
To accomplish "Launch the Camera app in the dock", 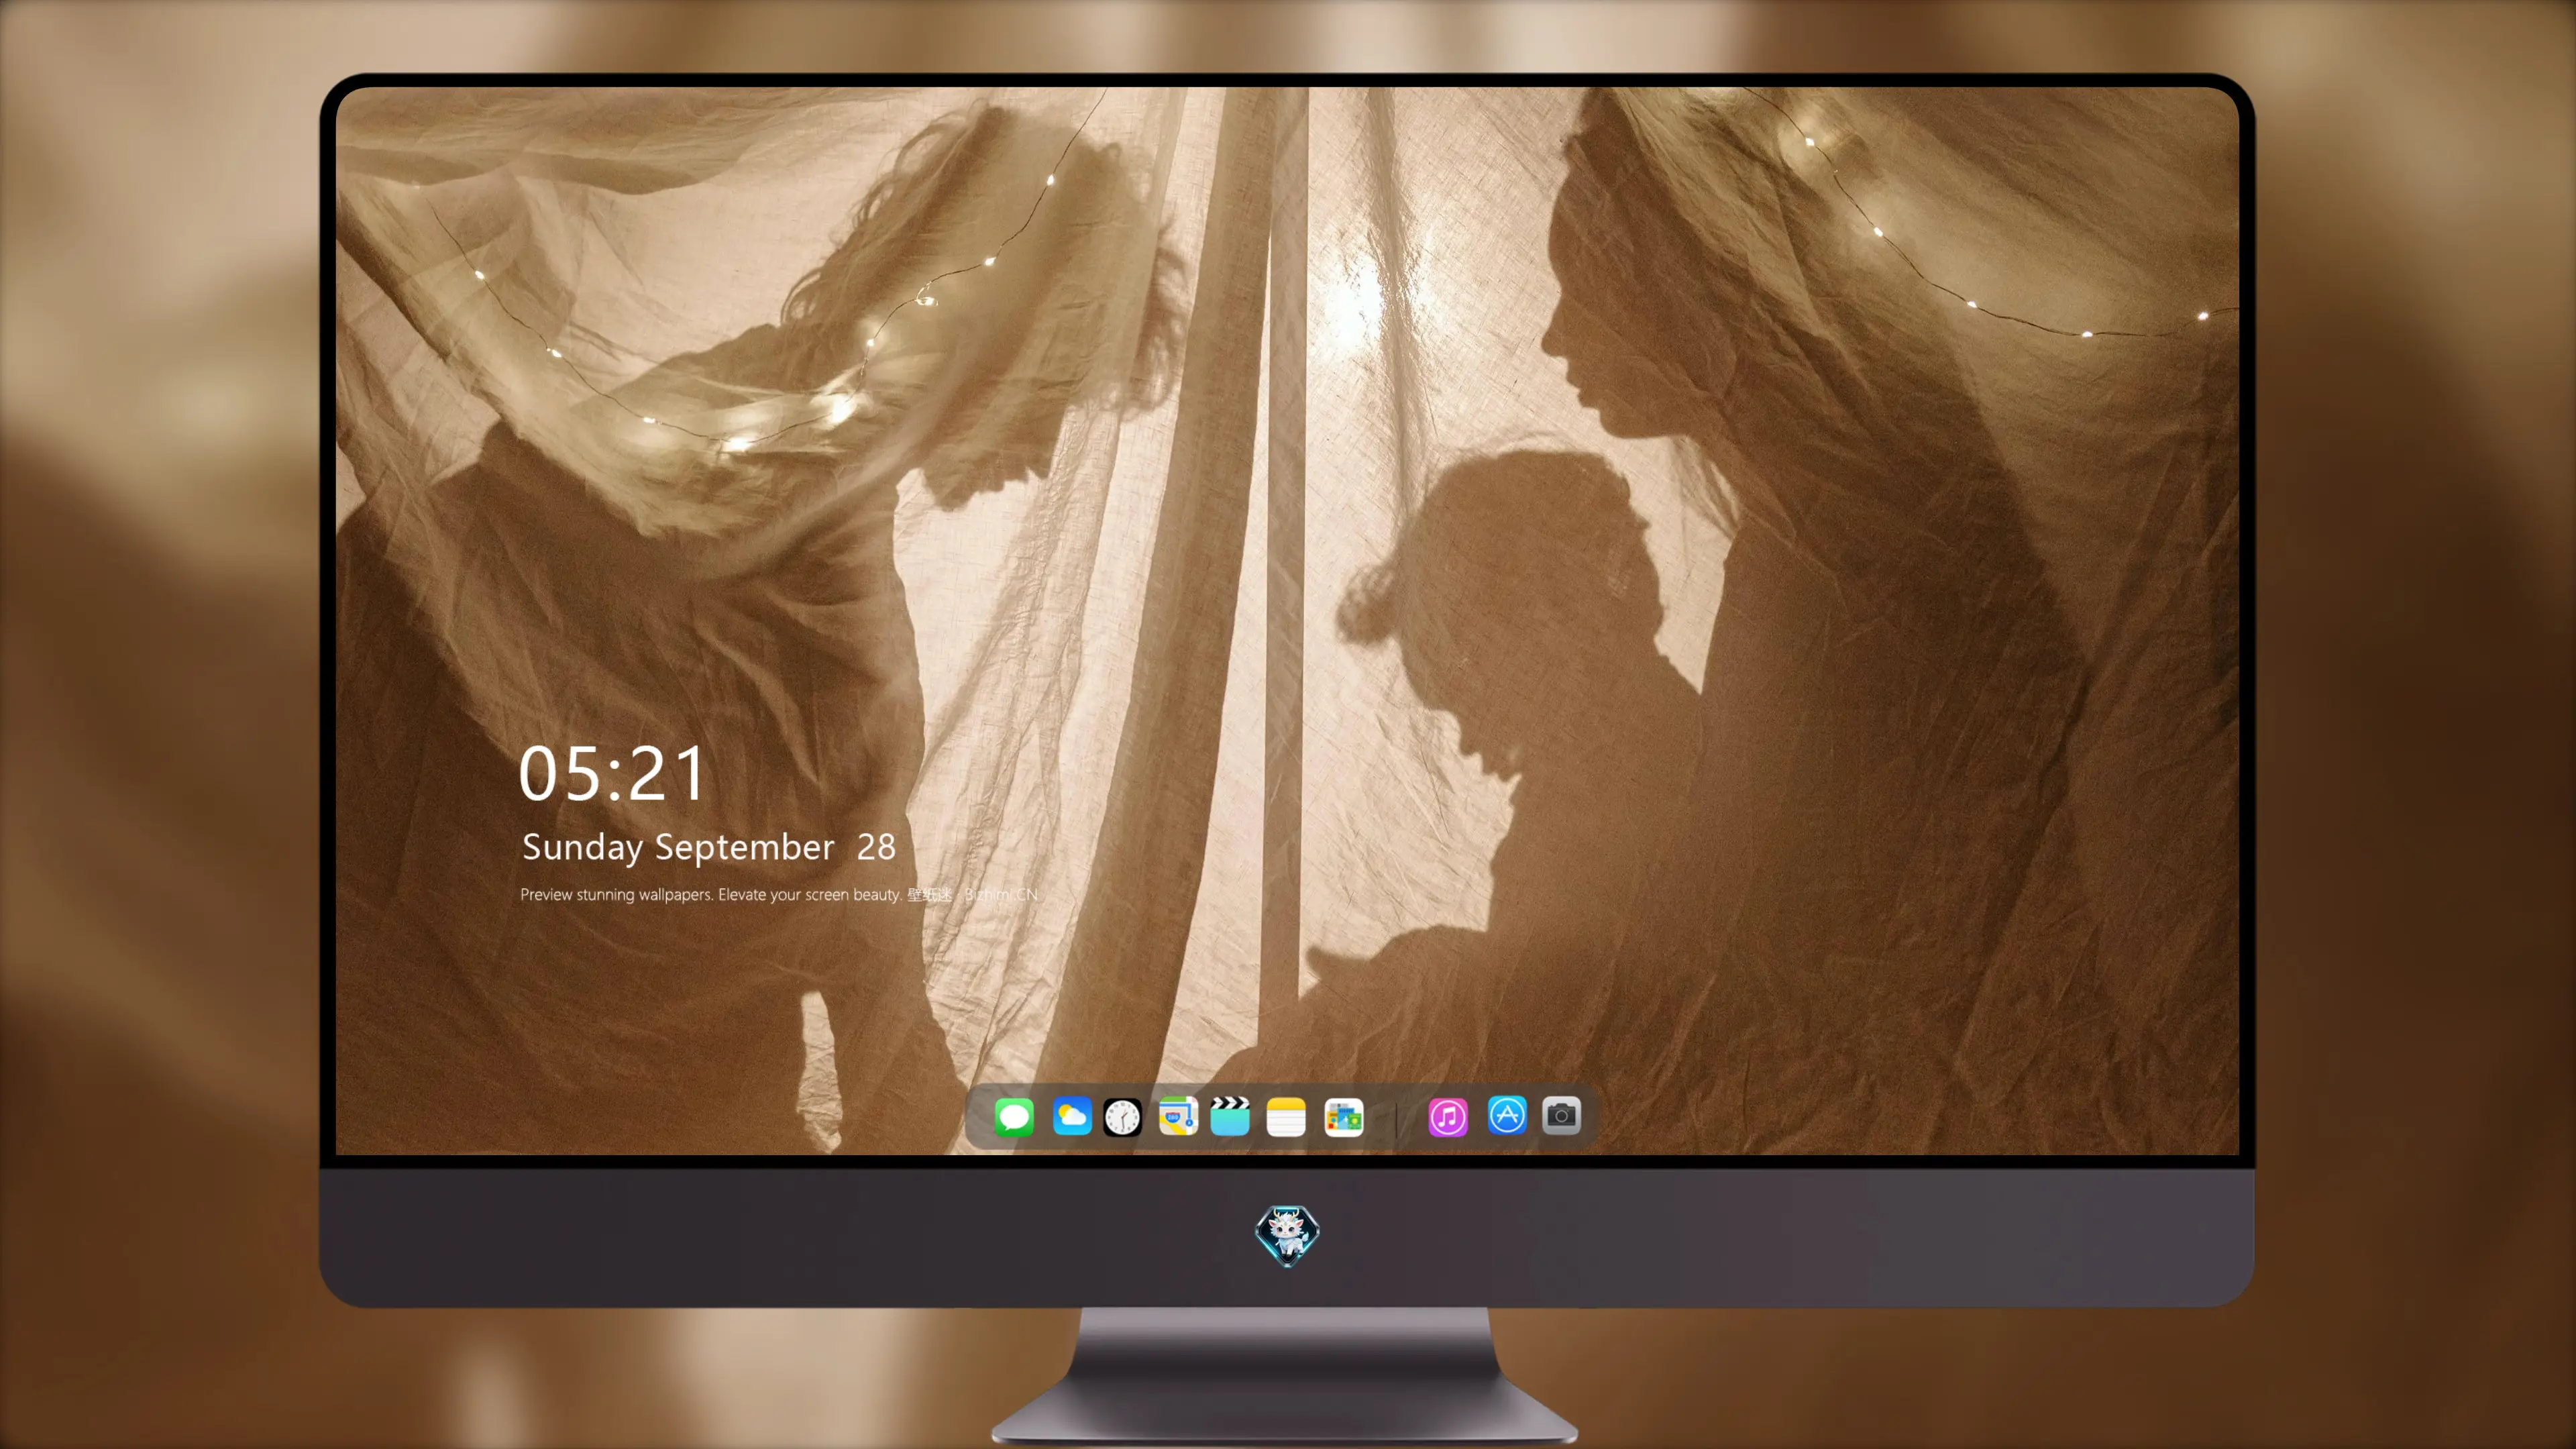I will tap(1561, 1115).
